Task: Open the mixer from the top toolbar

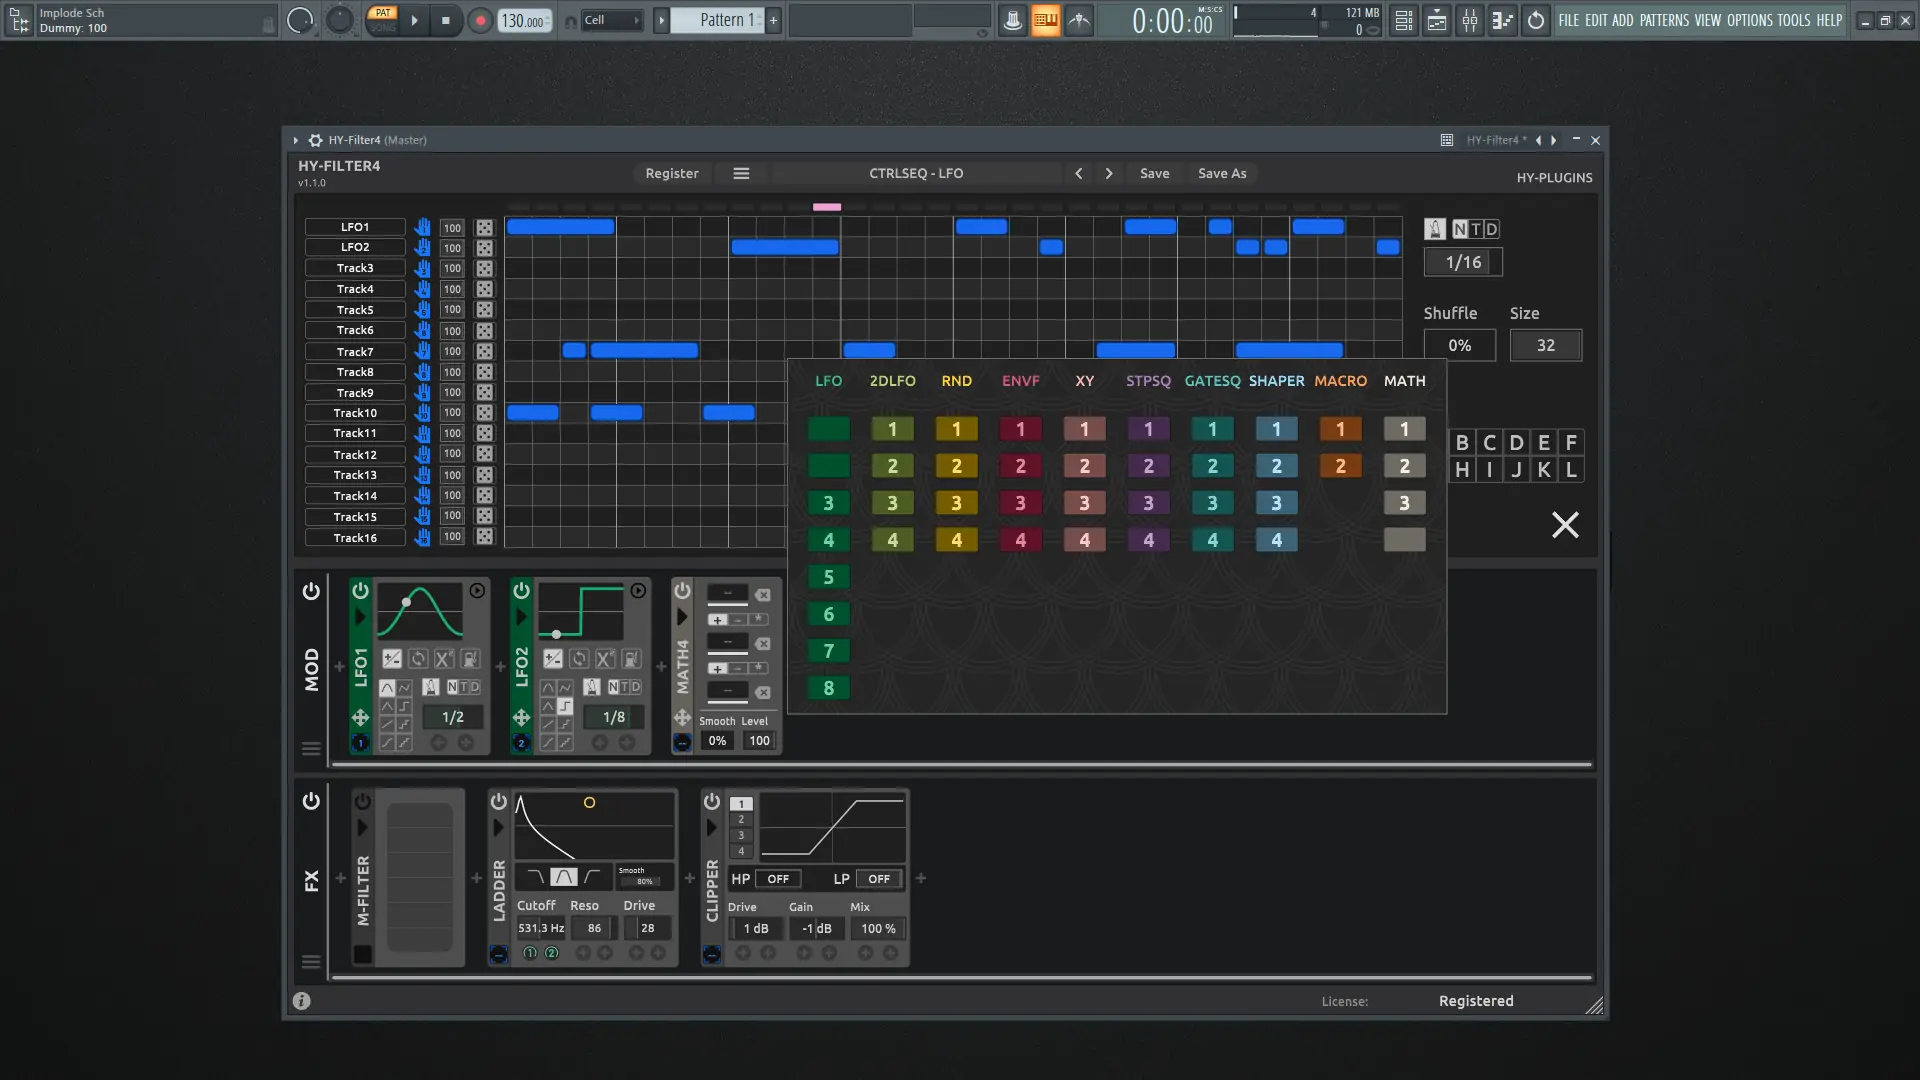Action: (x=1469, y=20)
